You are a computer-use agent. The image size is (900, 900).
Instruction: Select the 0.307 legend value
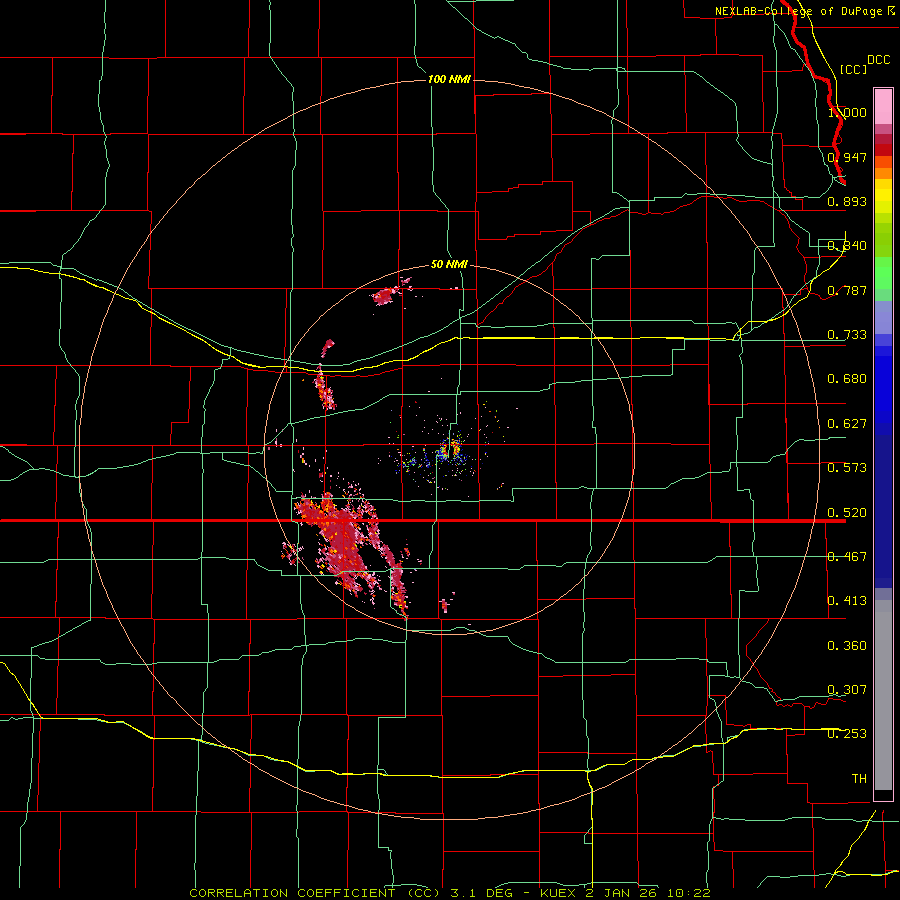pyautogui.click(x=847, y=690)
